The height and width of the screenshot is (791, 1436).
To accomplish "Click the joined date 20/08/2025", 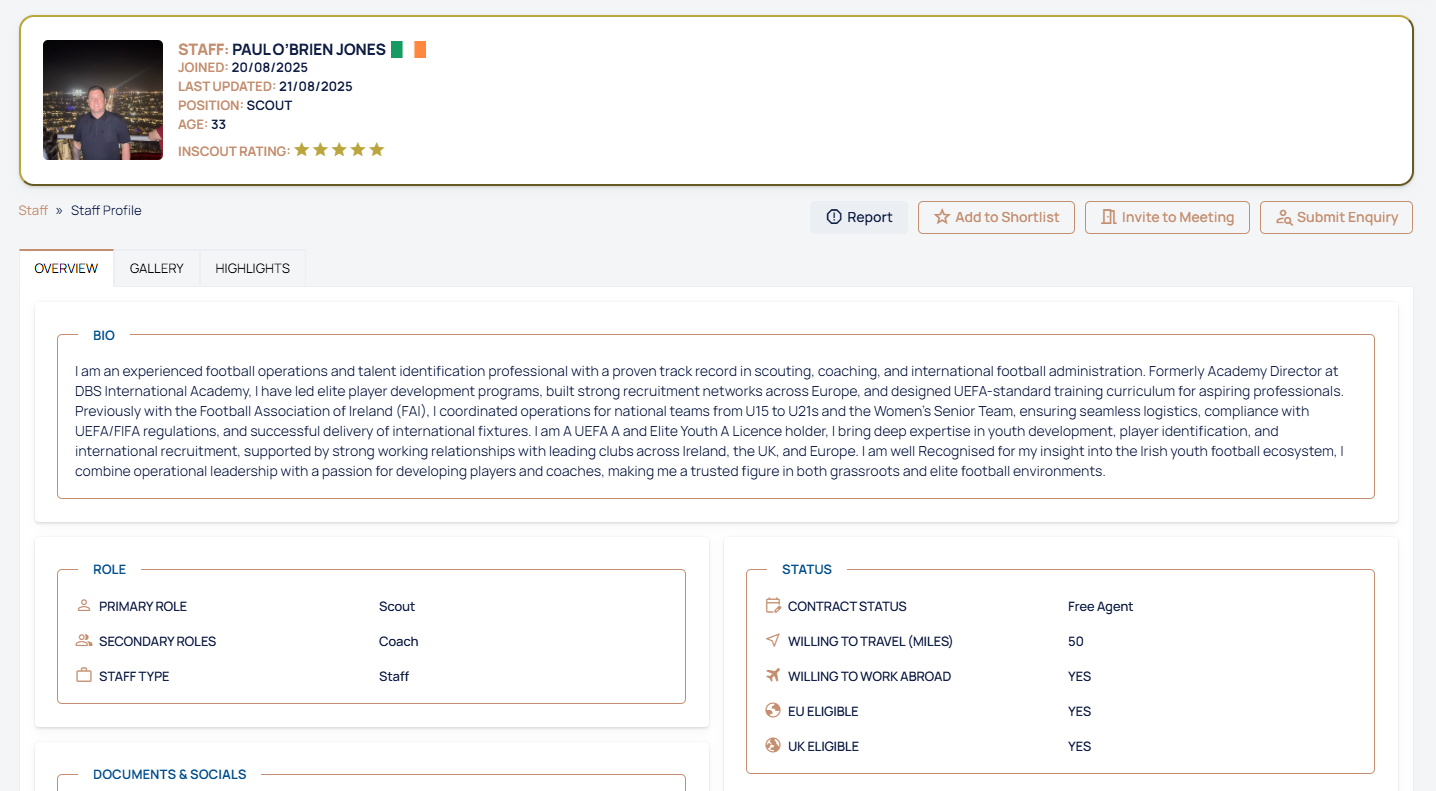I will [270, 67].
